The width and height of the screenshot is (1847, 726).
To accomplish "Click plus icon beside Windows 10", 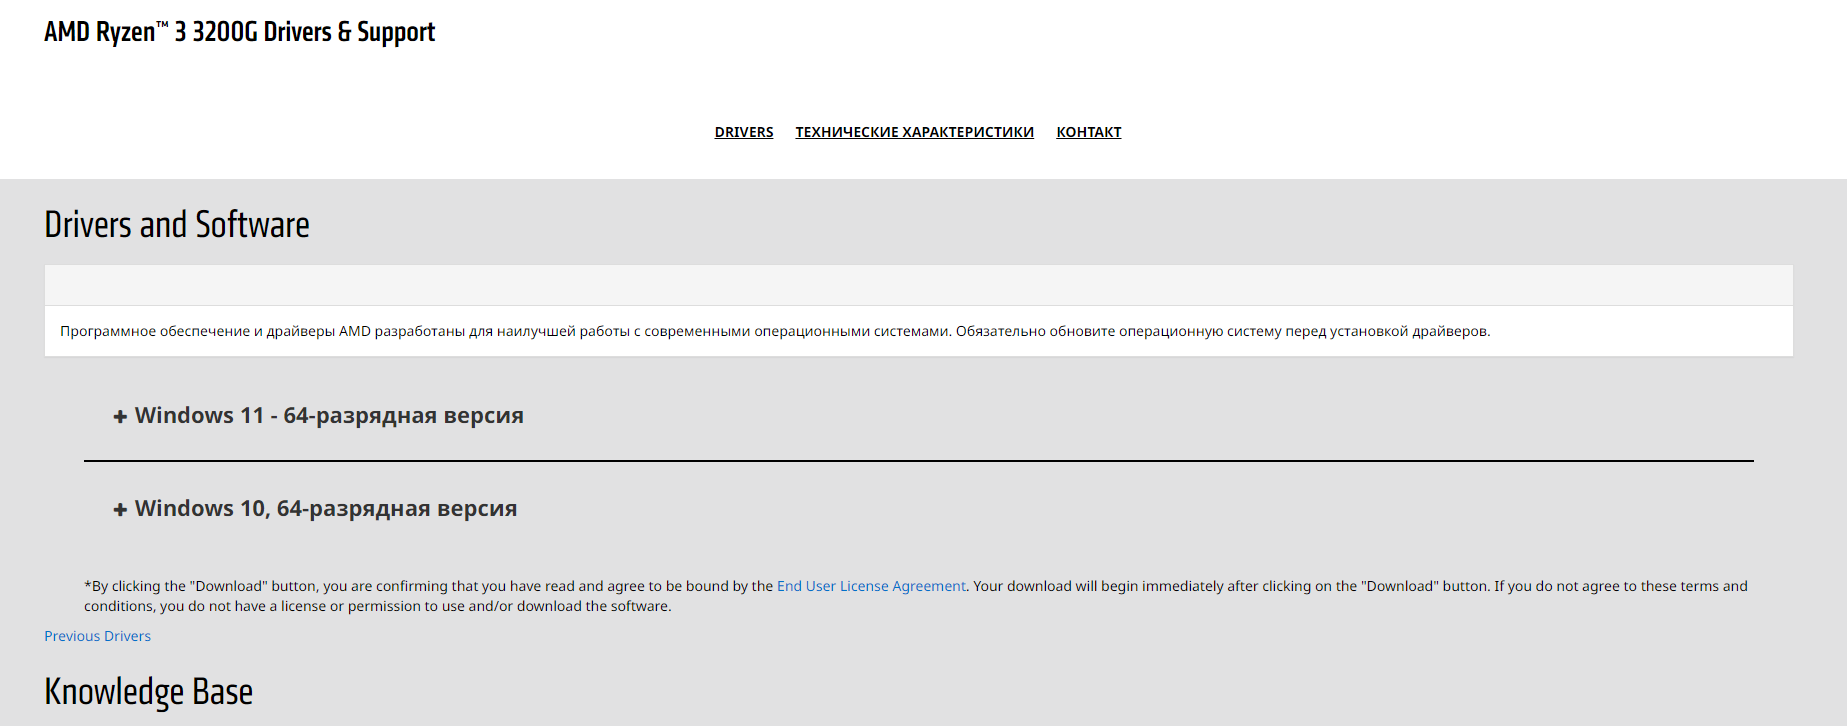I will (x=120, y=510).
